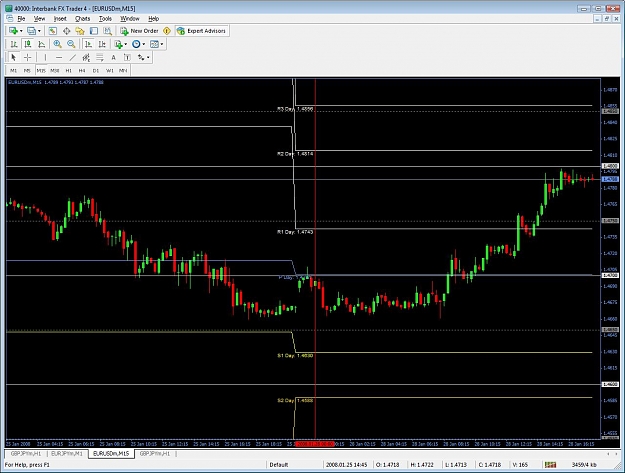Toggle the Expert Advisors button

pyautogui.click(x=202, y=31)
